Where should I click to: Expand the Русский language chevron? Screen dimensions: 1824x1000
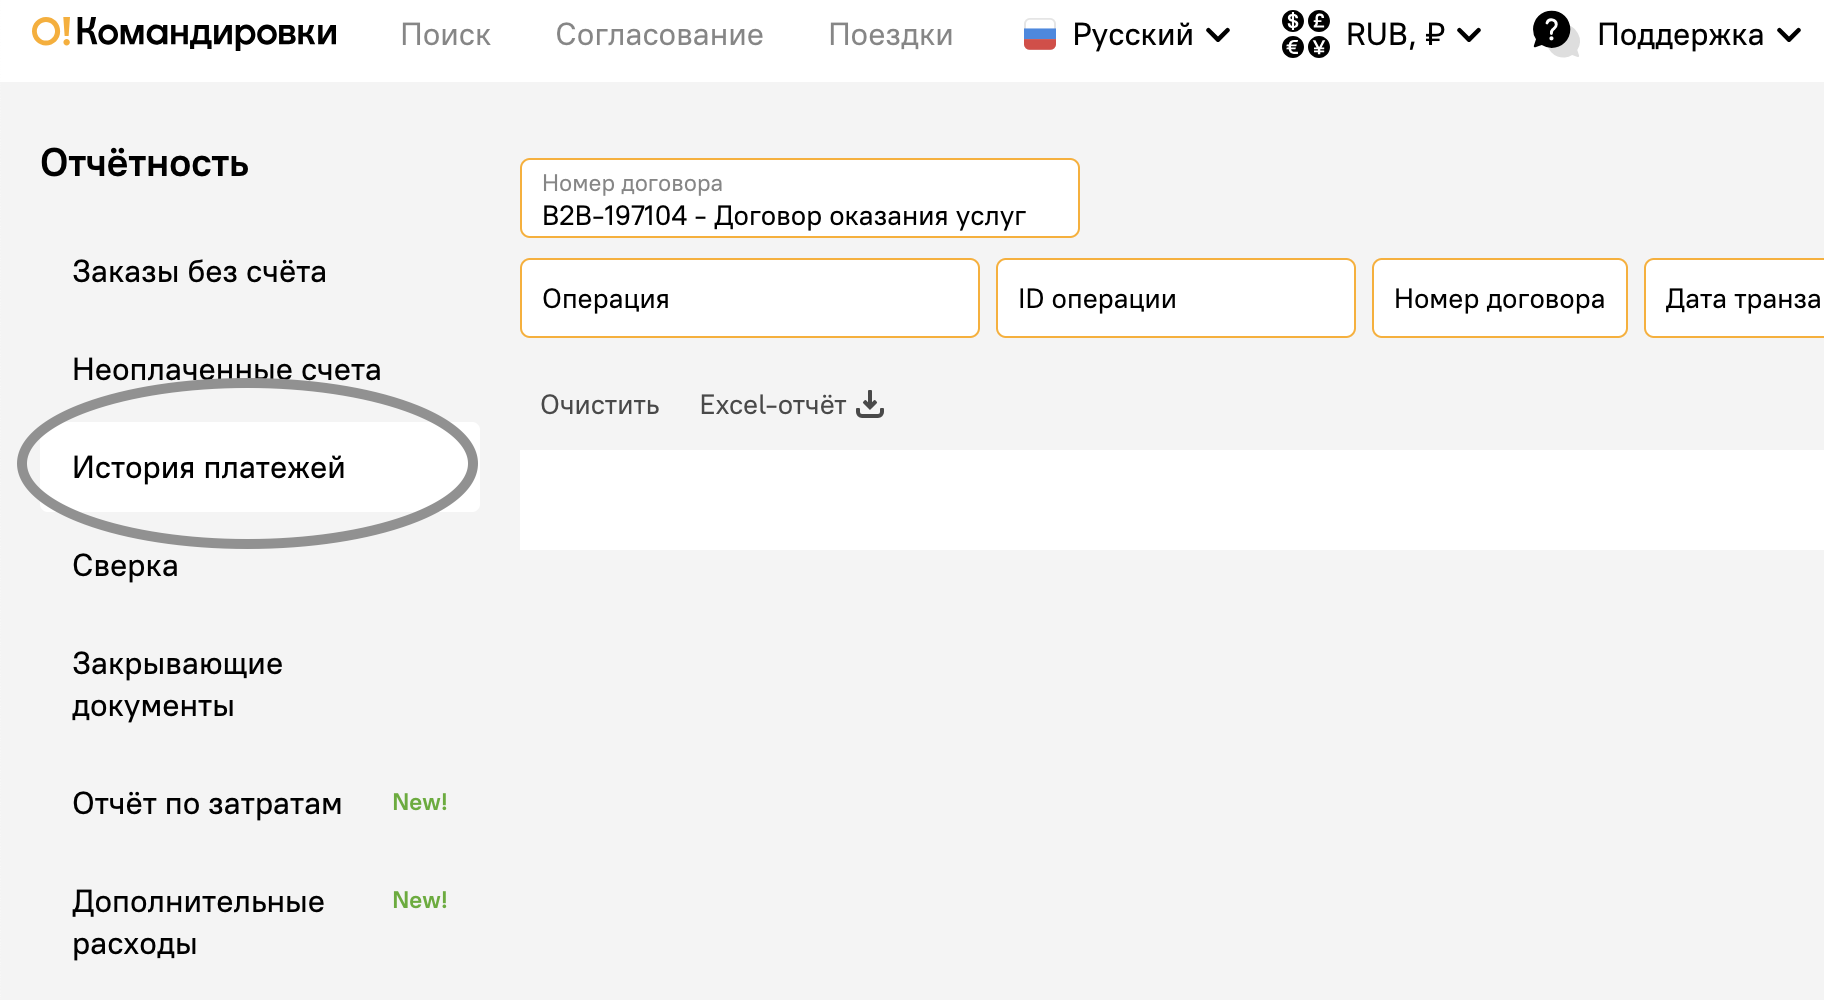(1218, 35)
